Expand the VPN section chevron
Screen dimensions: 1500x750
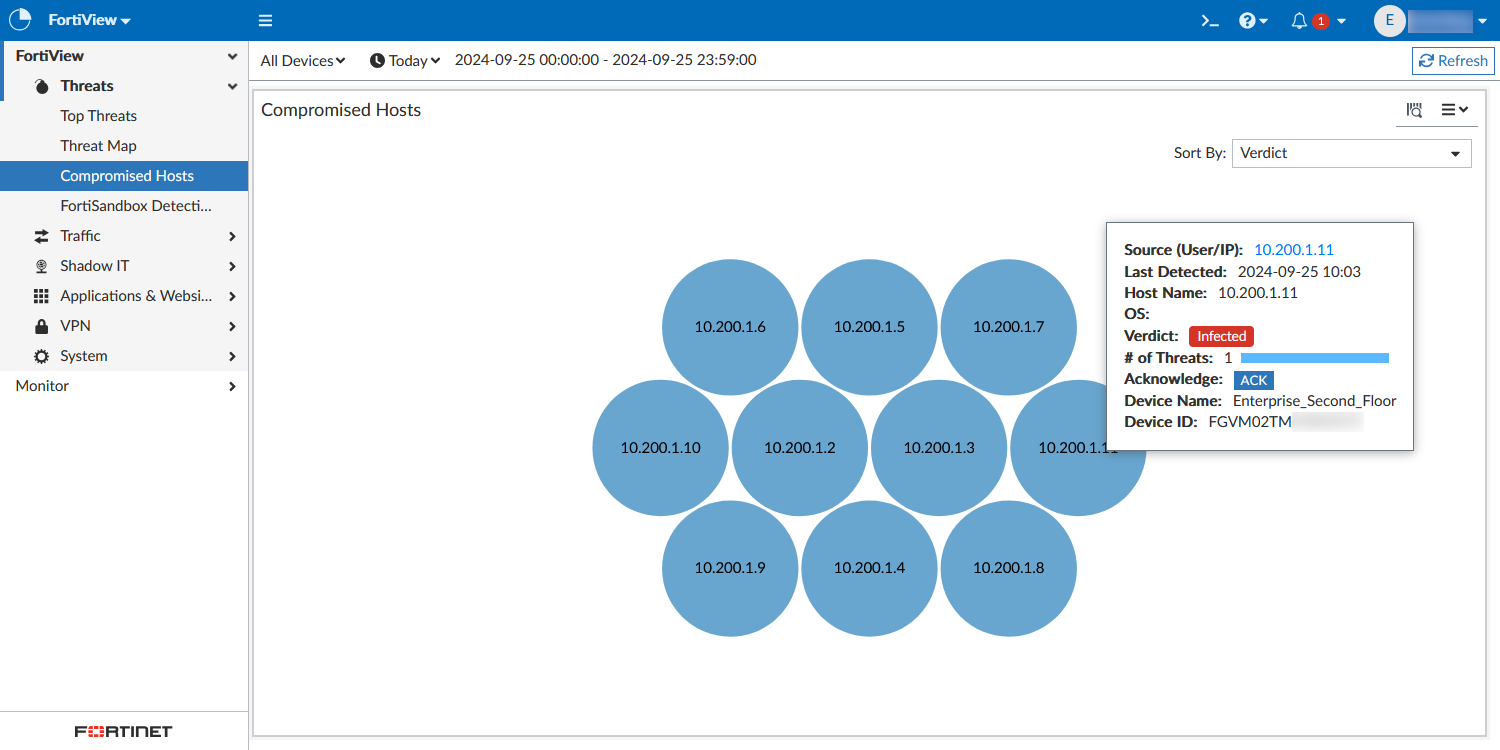(x=232, y=326)
